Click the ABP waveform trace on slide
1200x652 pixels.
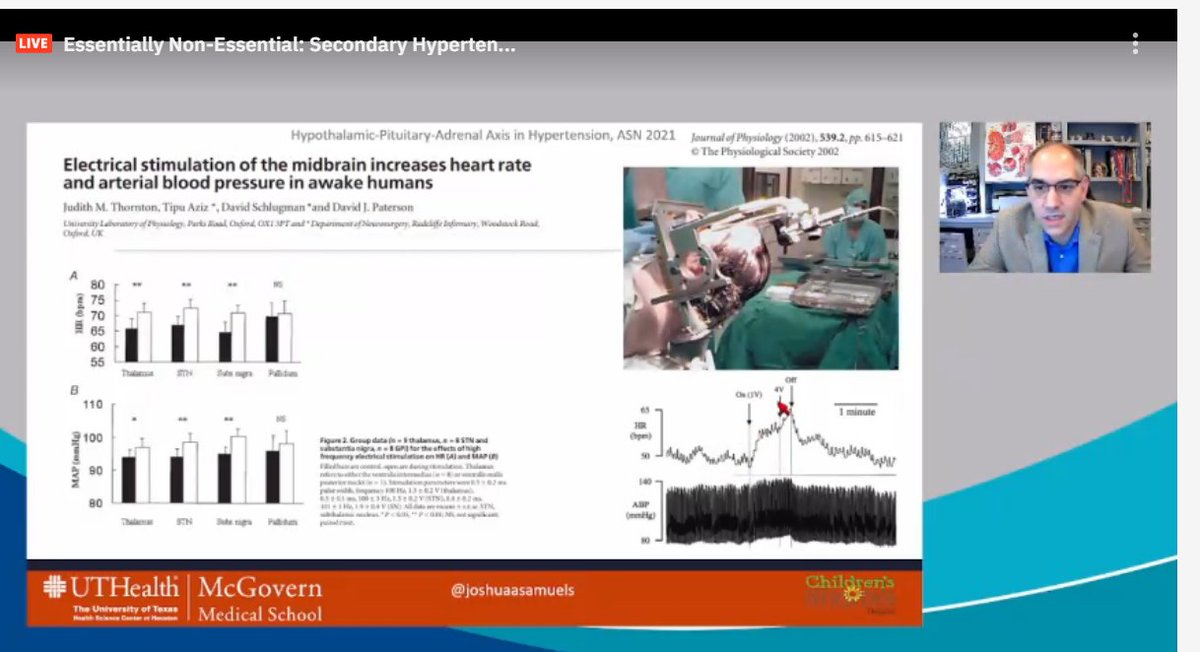[780, 511]
